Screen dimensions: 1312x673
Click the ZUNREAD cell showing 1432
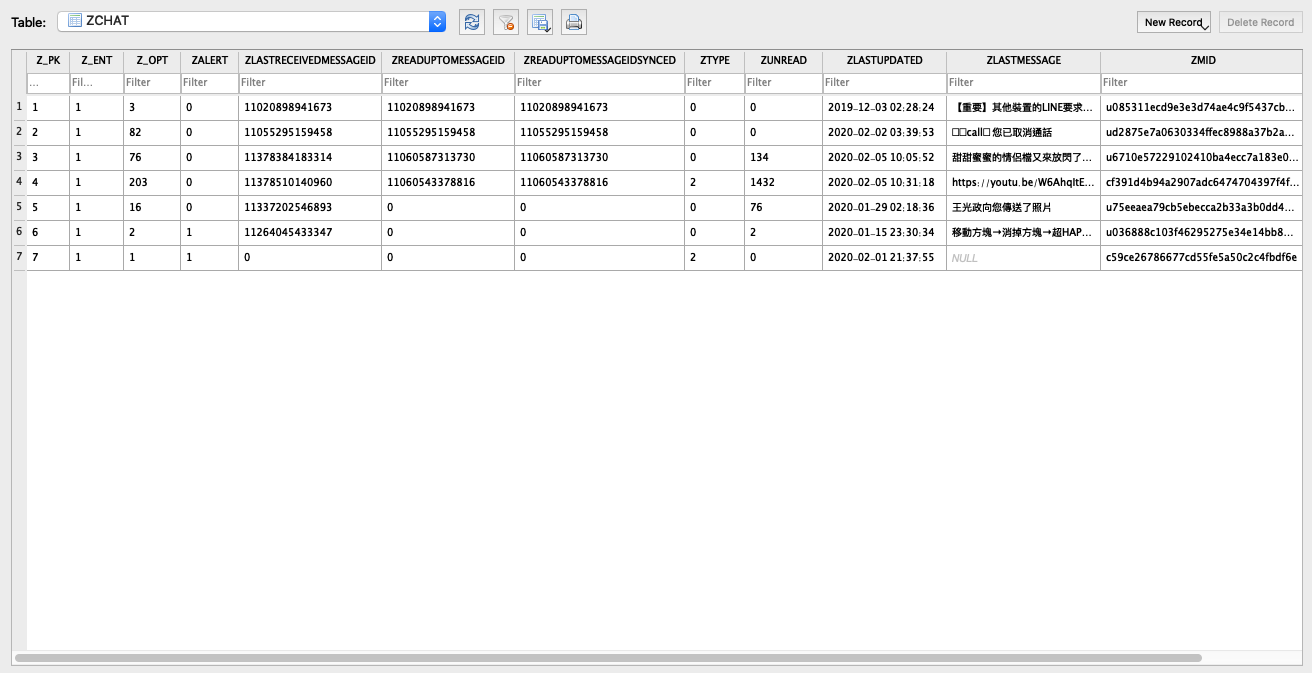click(783, 182)
